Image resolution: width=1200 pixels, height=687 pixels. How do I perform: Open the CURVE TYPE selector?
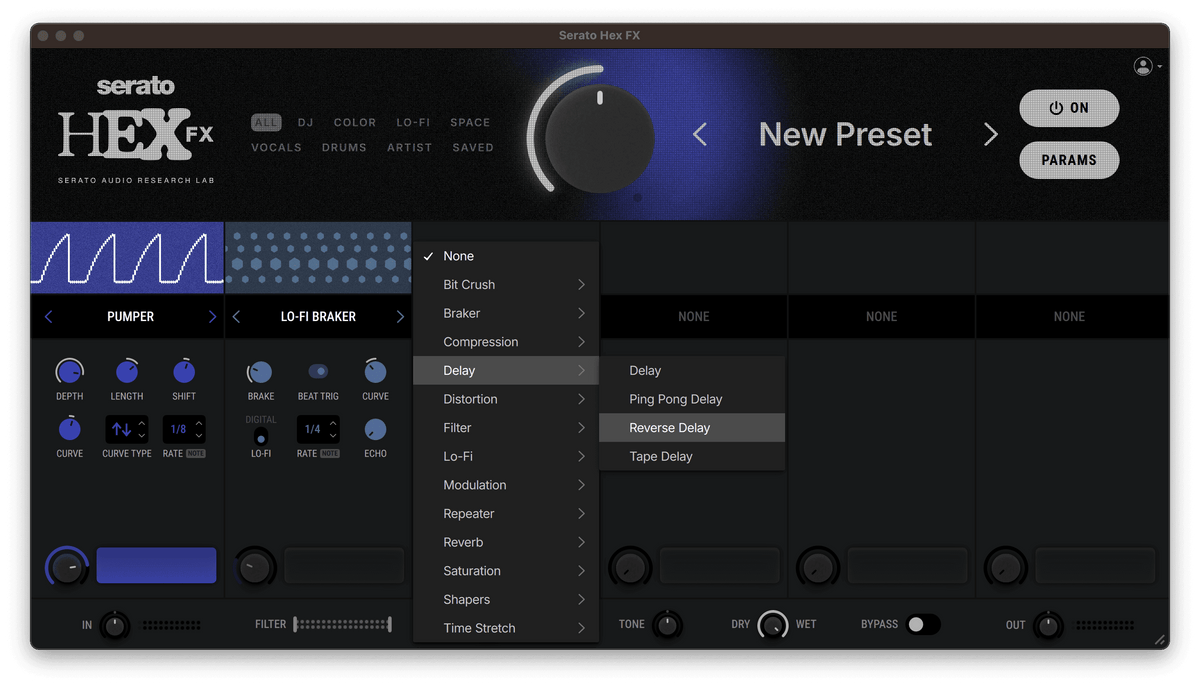(127, 429)
